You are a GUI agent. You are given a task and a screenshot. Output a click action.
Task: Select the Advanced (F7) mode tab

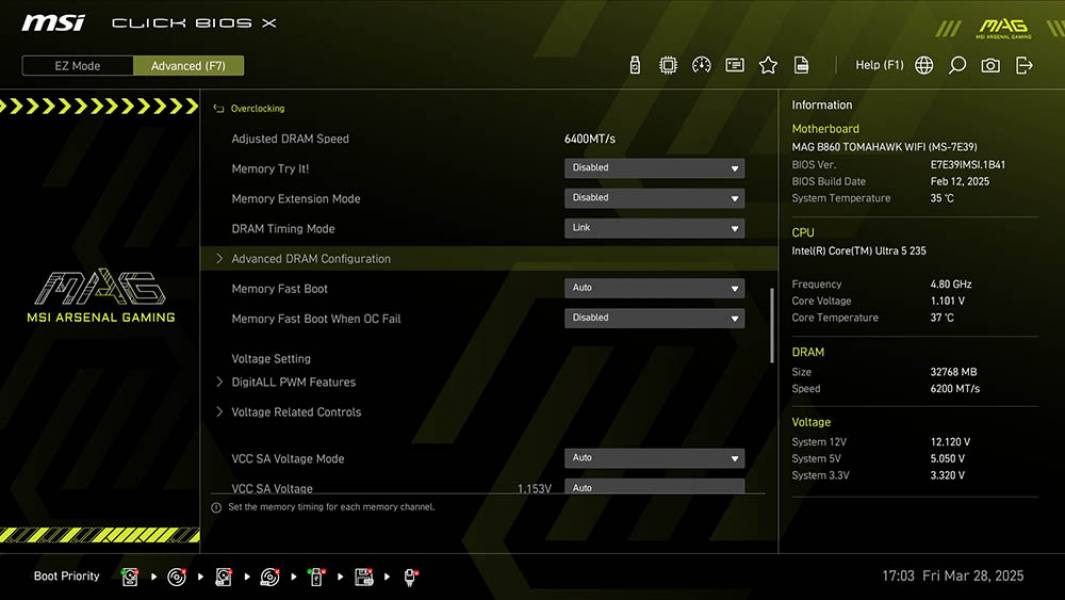point(188,66)
